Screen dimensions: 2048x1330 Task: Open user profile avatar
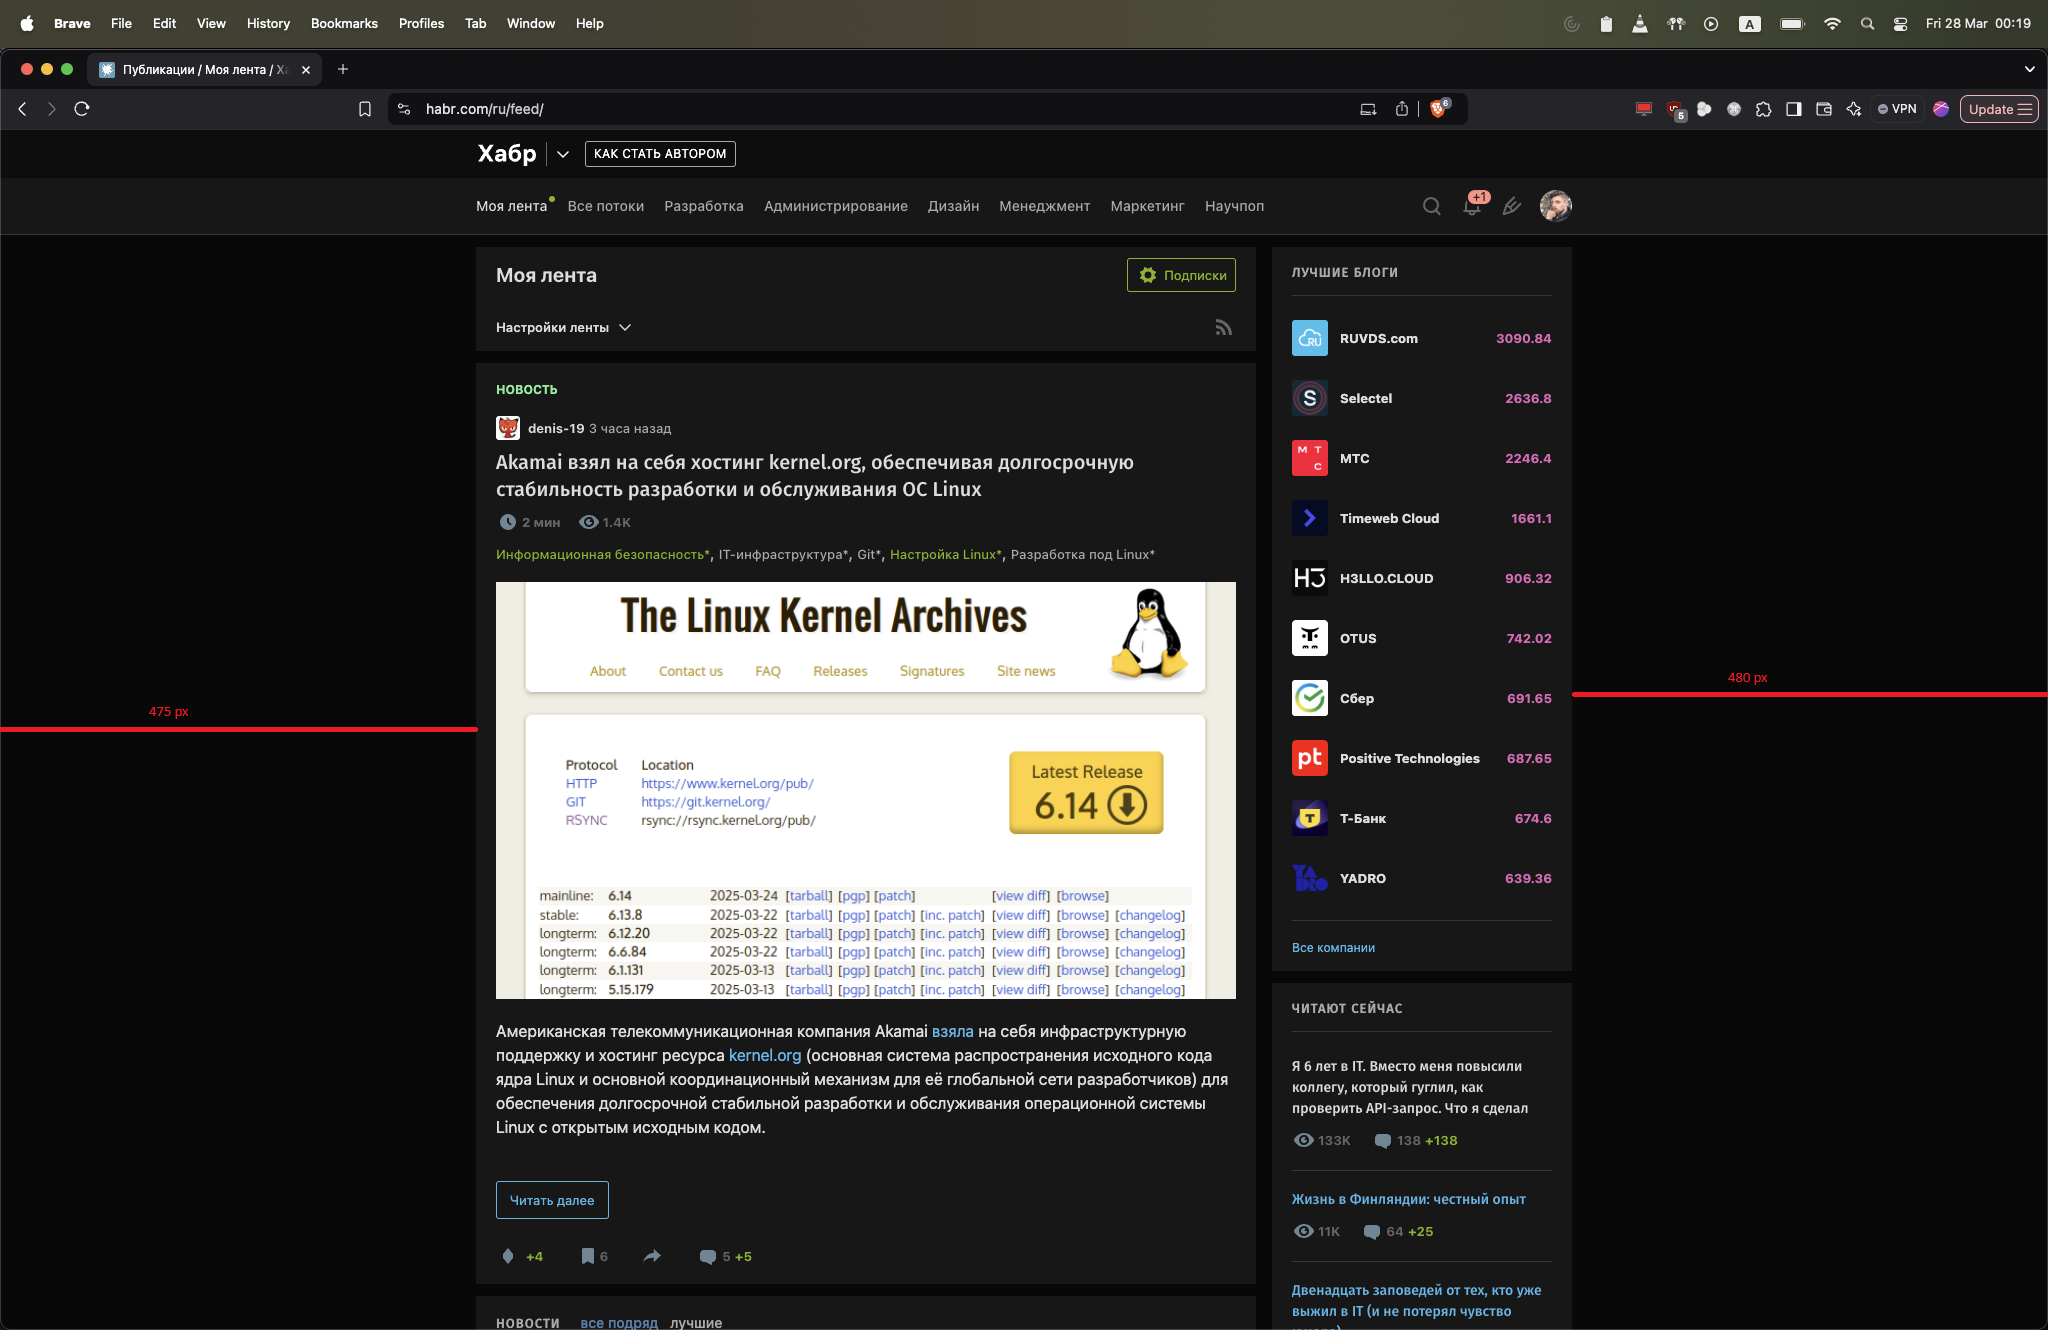(1555, 206)
